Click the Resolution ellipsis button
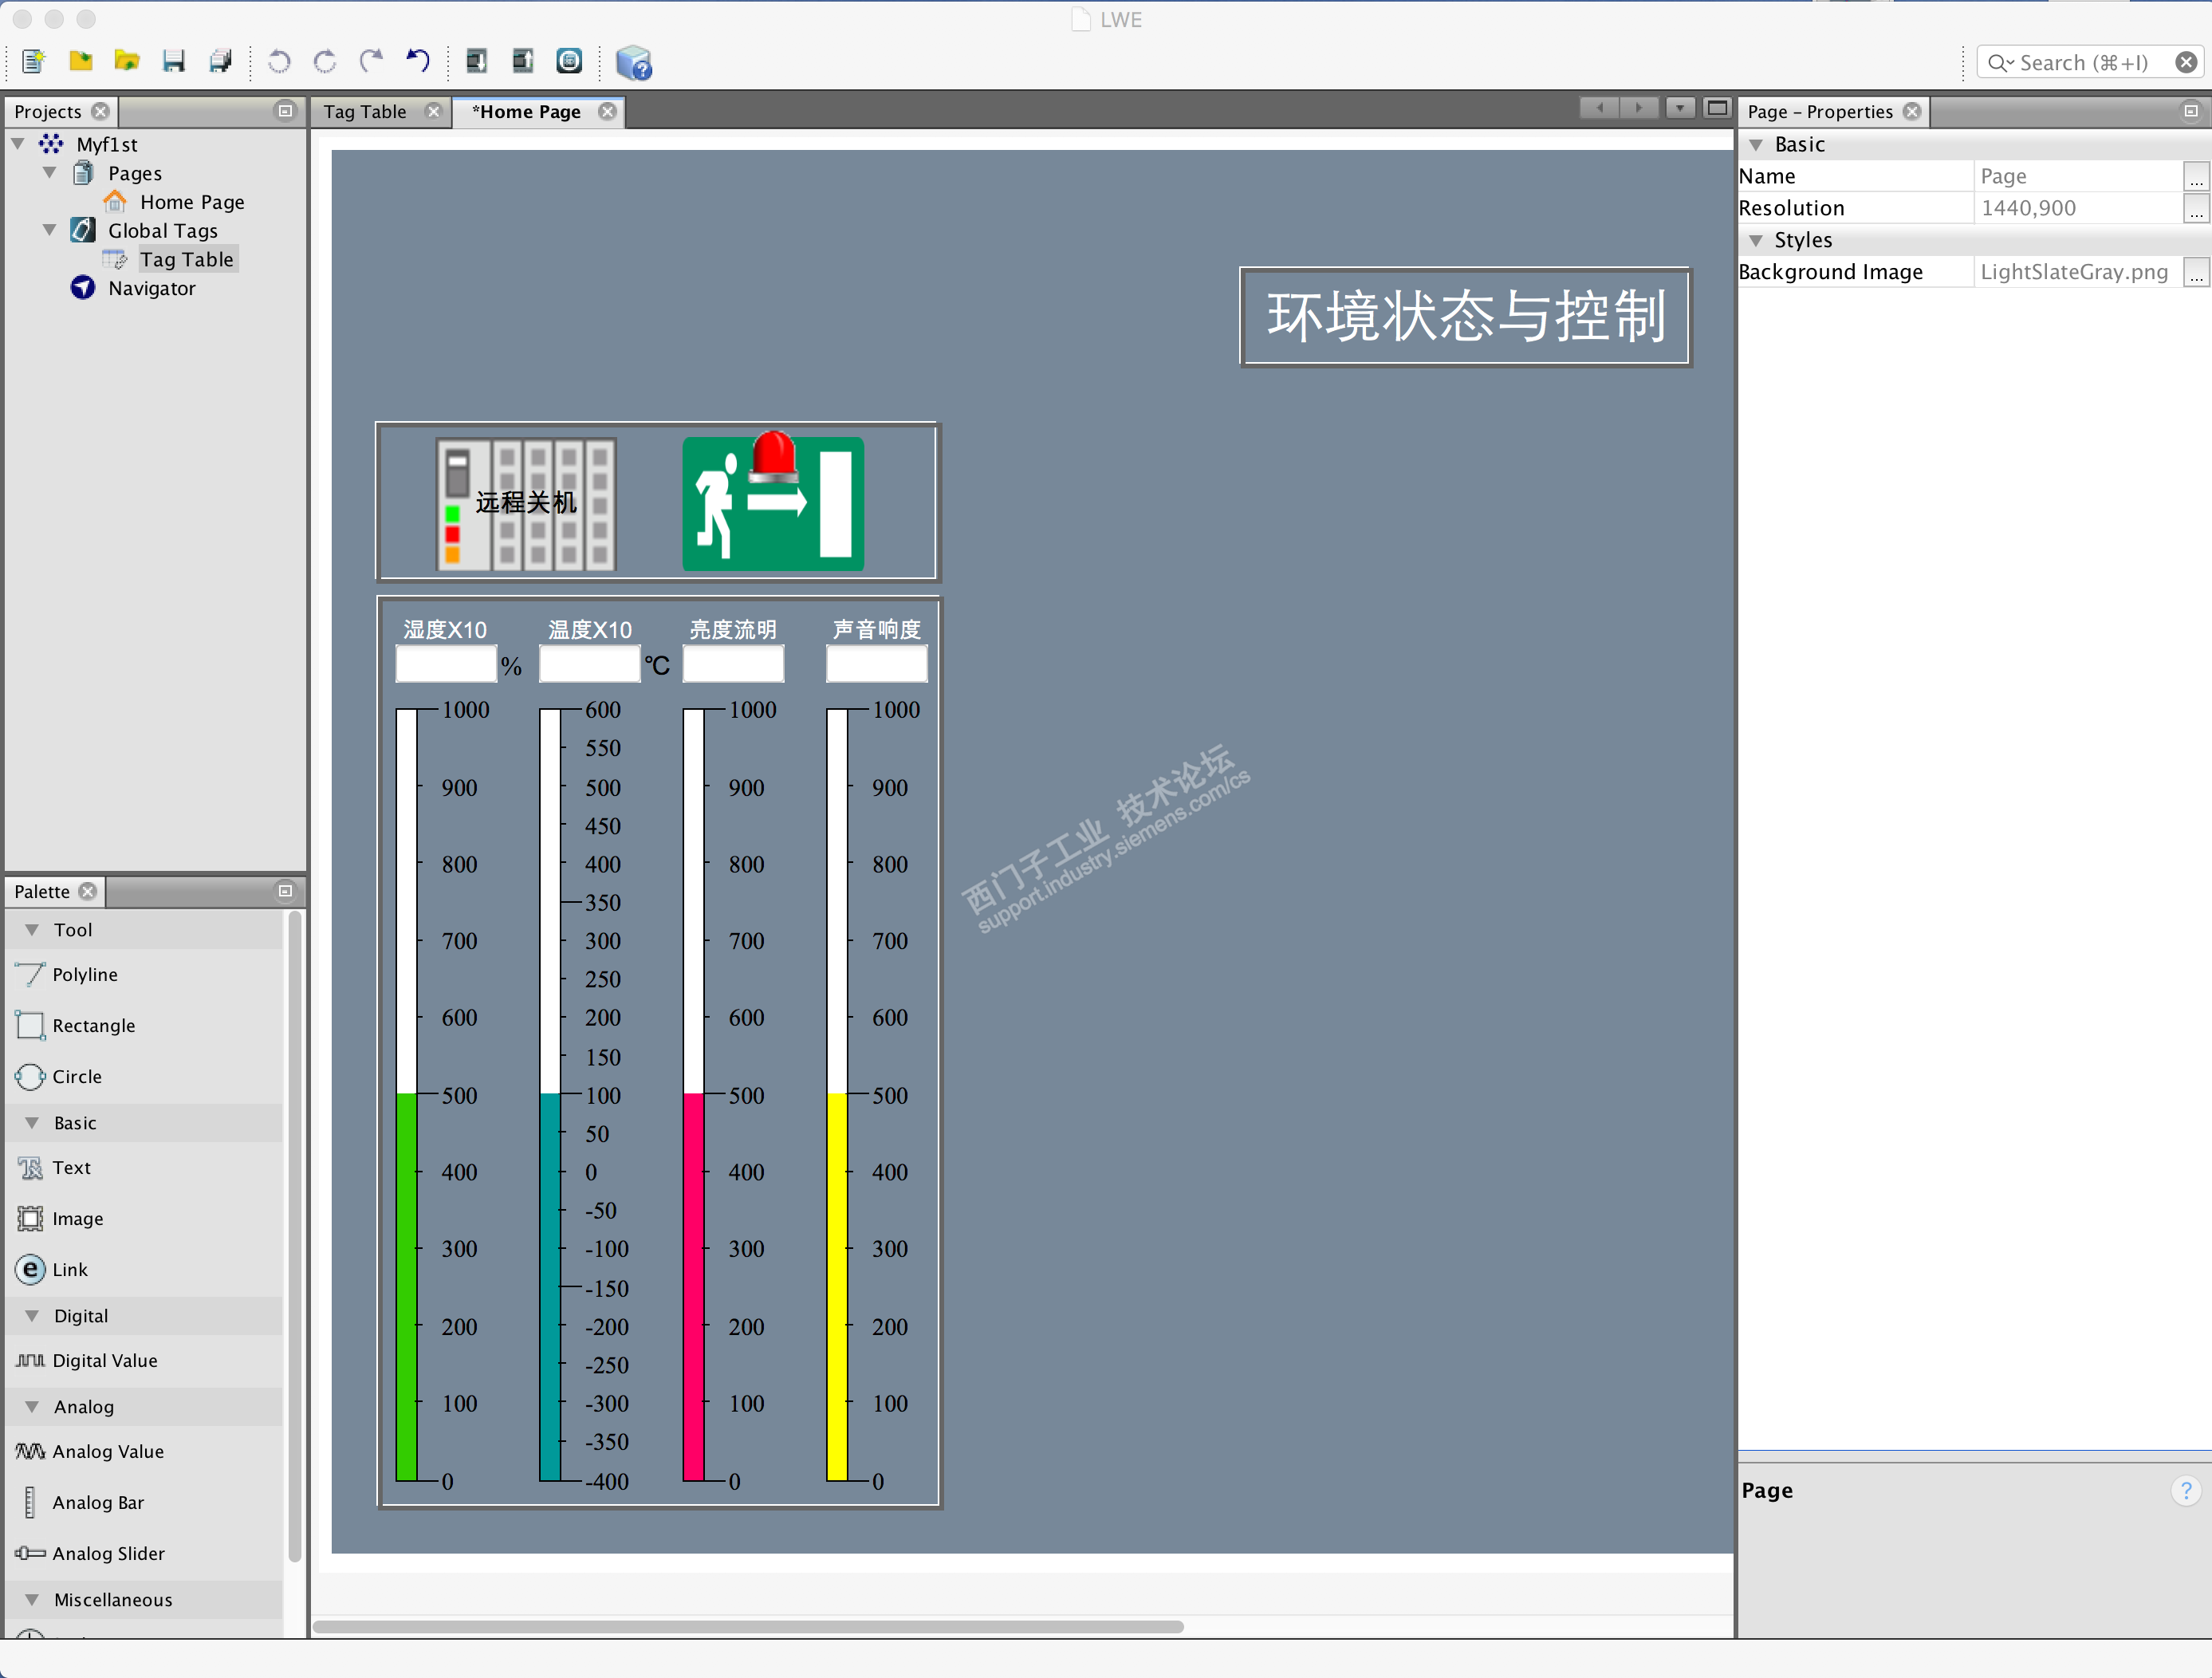The height and width of the screenshot is (1678, 2212). [2195, 208]
